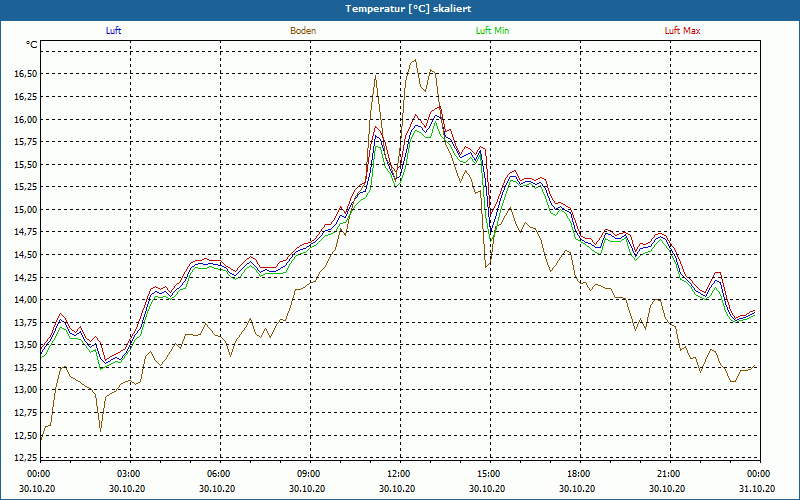Click the chart title Temperatur [°C] skaliert
Image resolution: width=800 pixels, height=500 pixels.
click(x=408, y=9)
